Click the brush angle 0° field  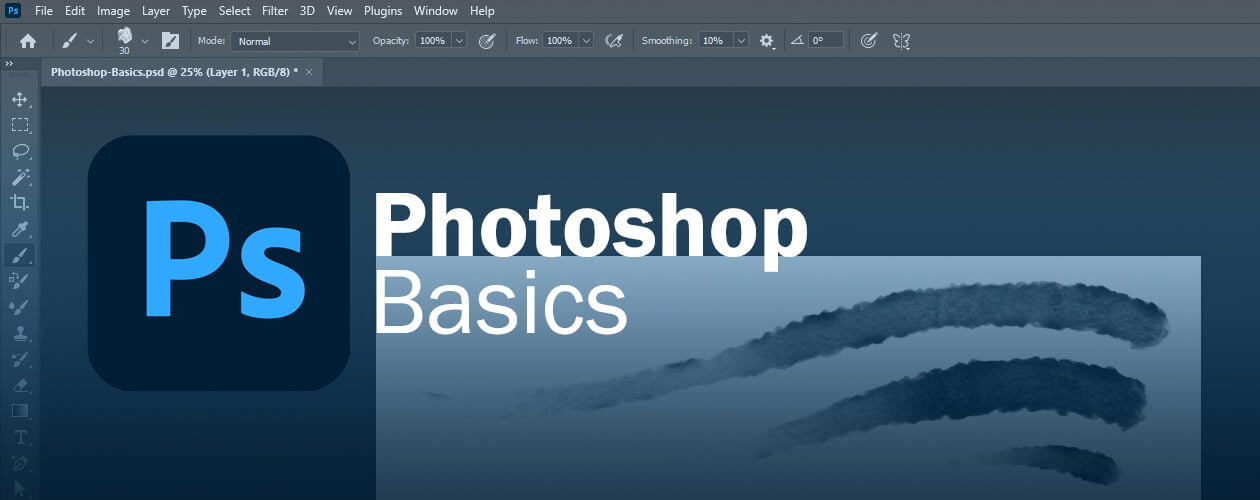825,41
